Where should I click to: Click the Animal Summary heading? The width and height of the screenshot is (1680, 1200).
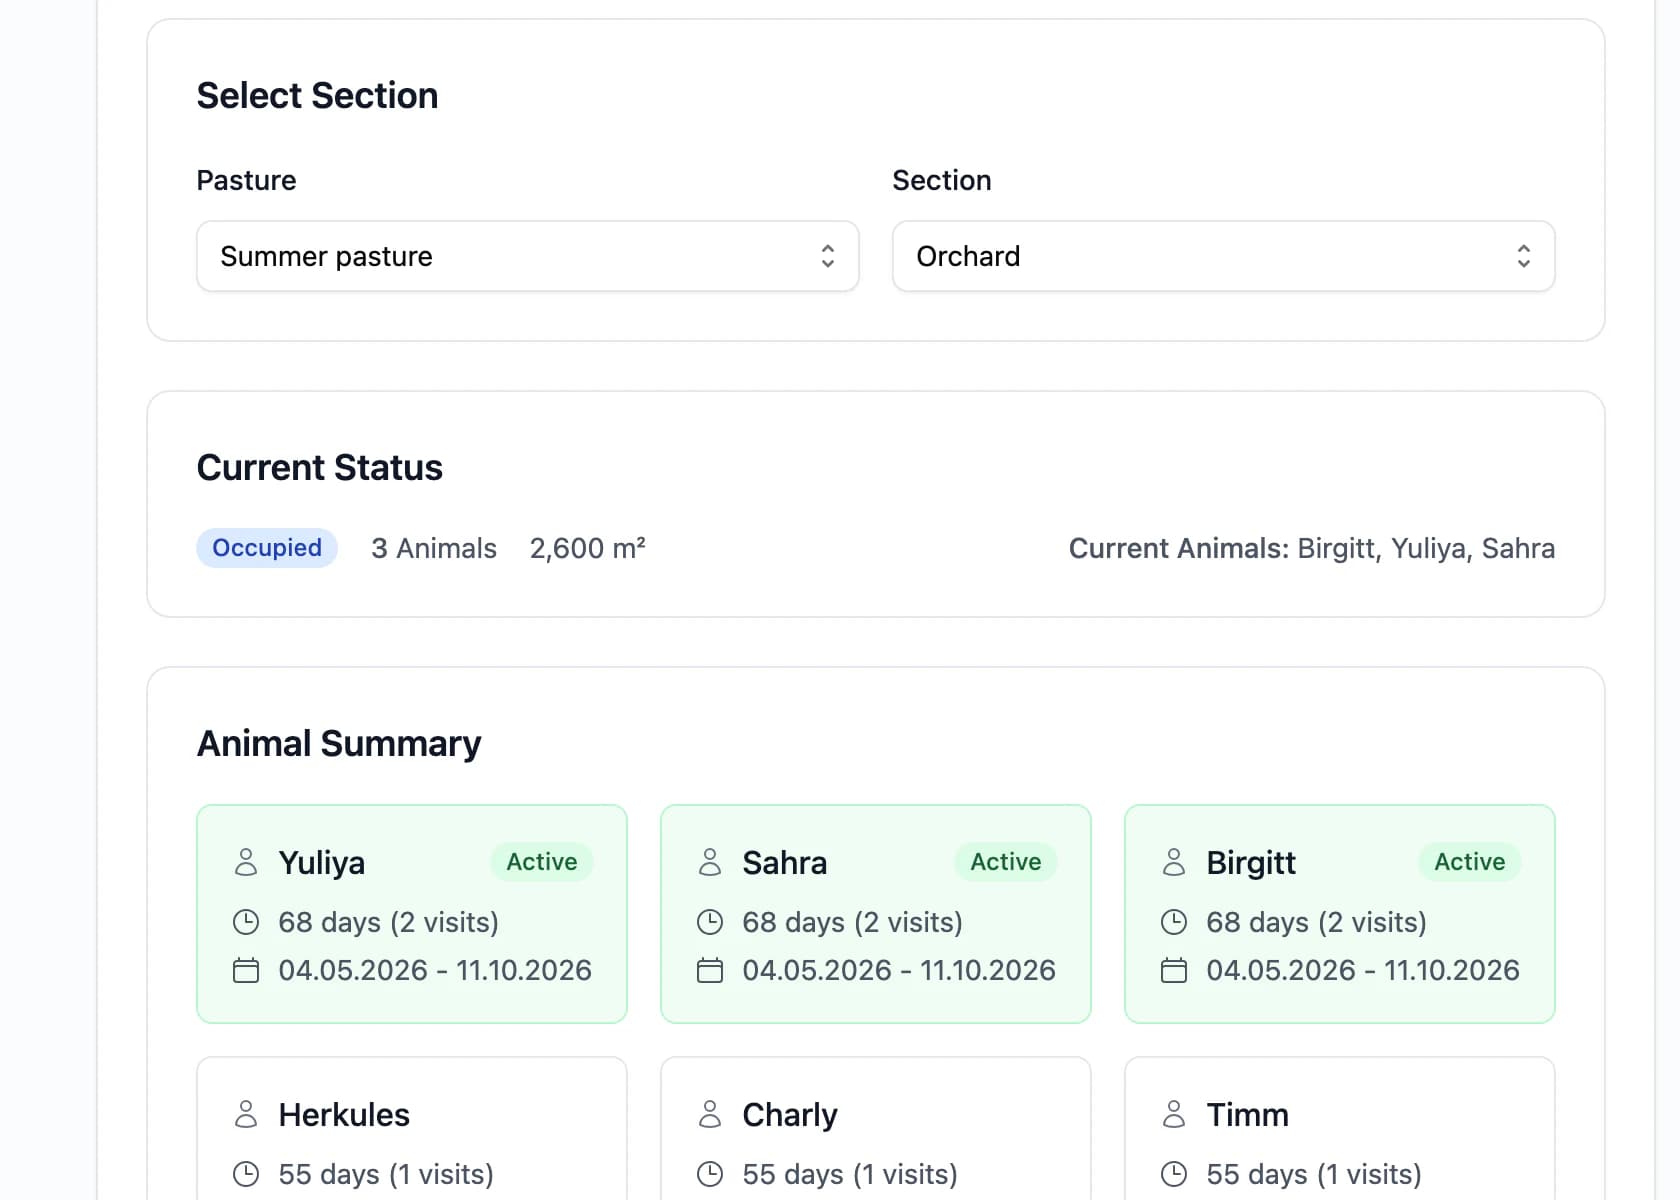339,744
